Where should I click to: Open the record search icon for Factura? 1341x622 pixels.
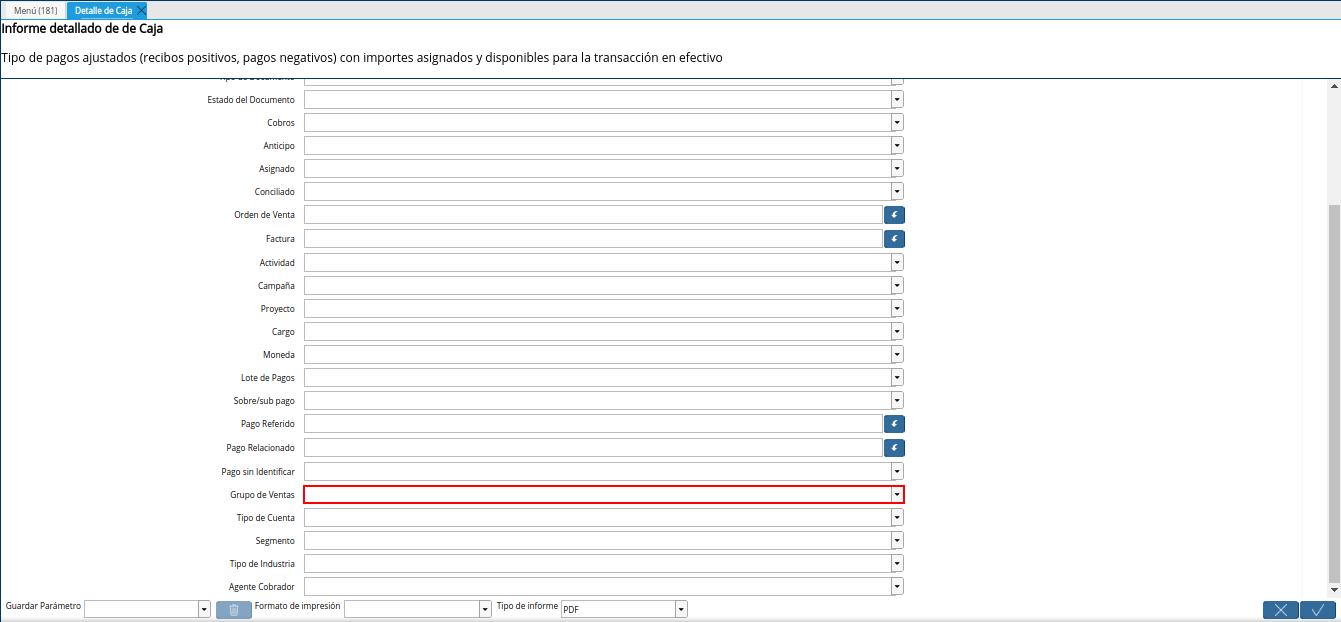tap(893, 238)
